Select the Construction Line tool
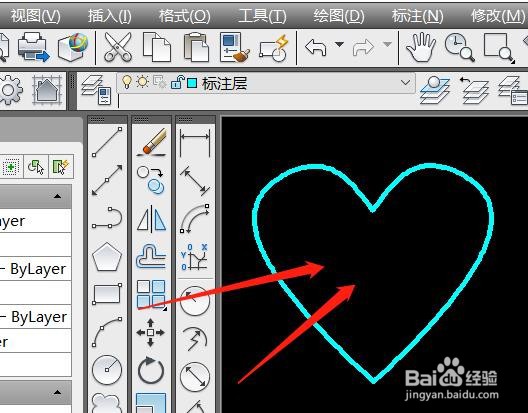This screenshot has width=528, height=413. click(x=107, y=180)
